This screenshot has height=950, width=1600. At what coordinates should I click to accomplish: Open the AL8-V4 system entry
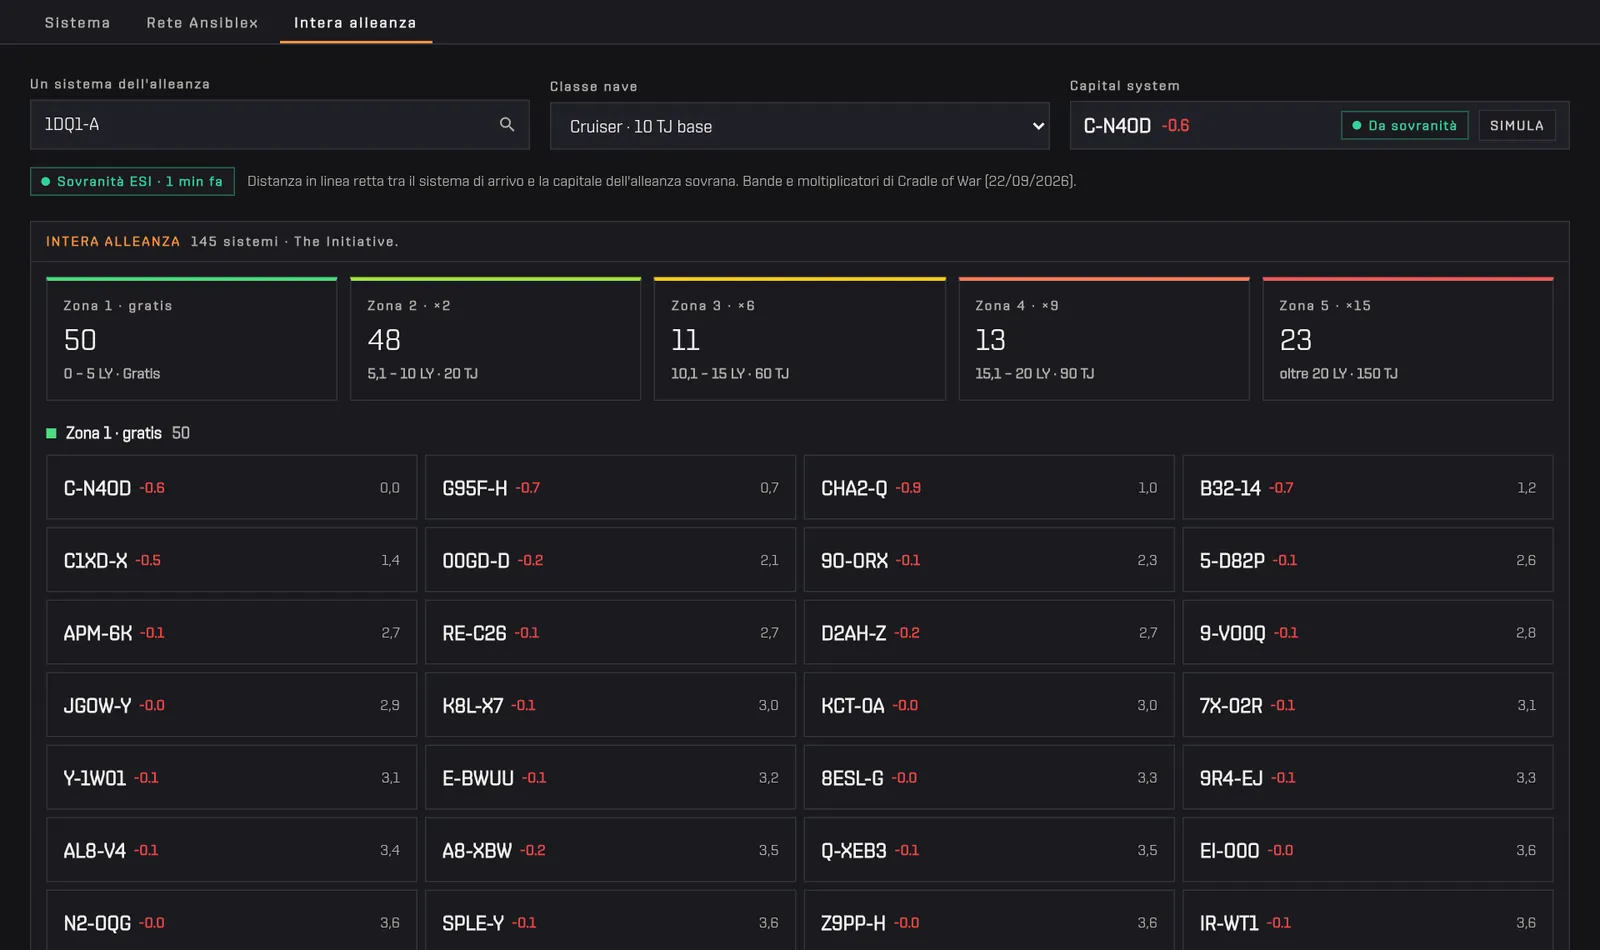[231, 850]
